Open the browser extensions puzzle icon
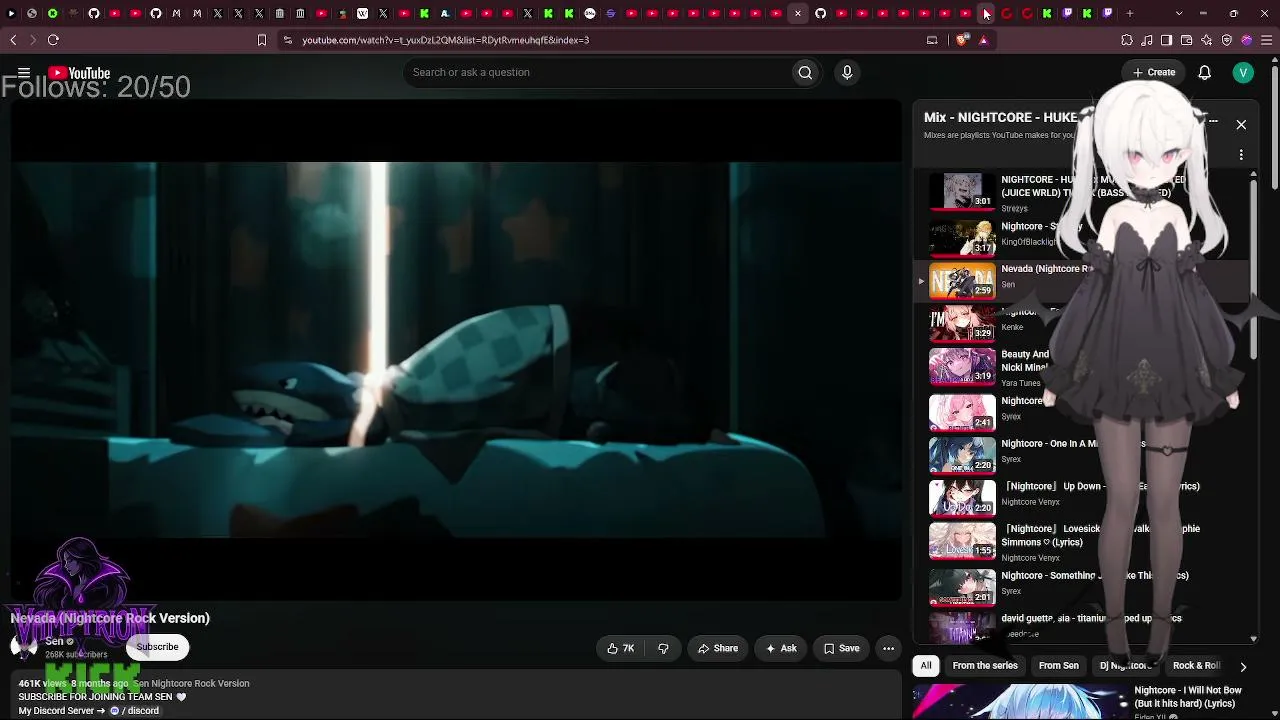The image size is (1280, 720). [1127, 40]
